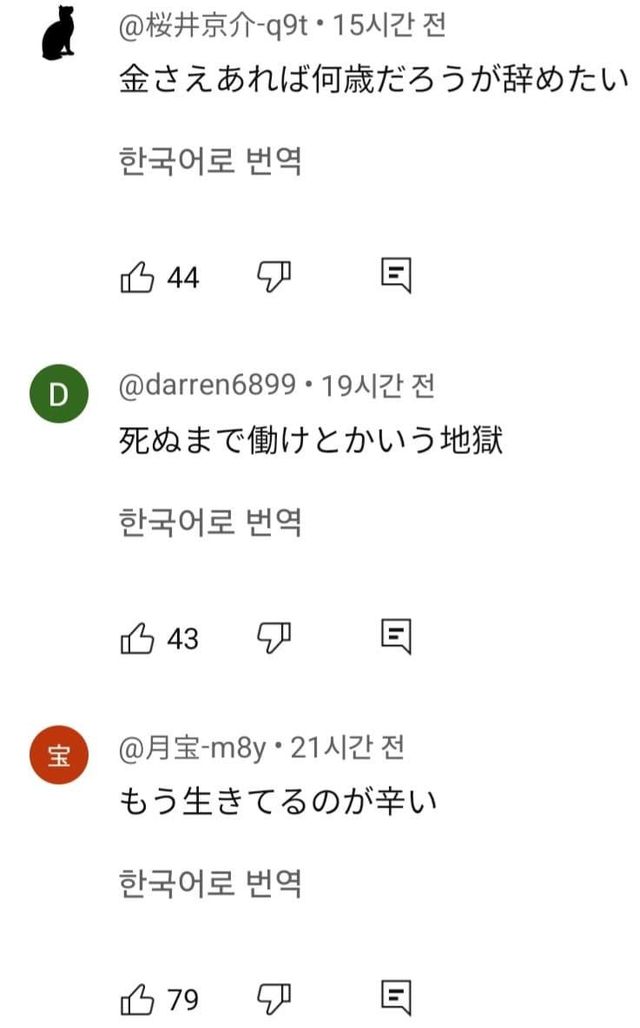Translate the first comment to Korean
The width and height of the screenshot is (640, 1028).
pyautogui.click(x=210, y=161)
